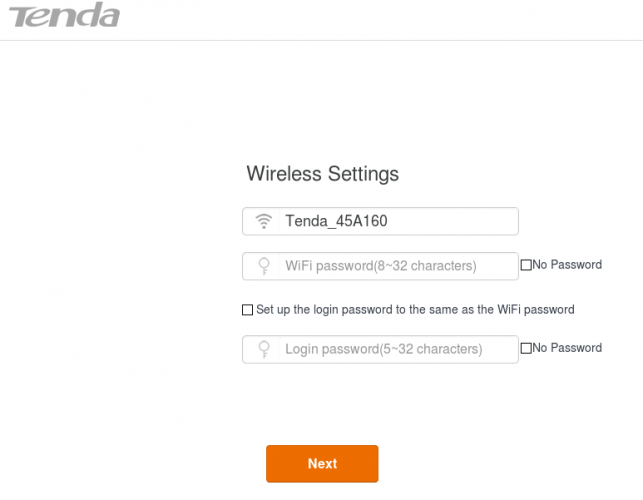The width and height of the screenshot is (643, 500).
Task: Click the word 'Next' on the orange button
Action: 322,464
